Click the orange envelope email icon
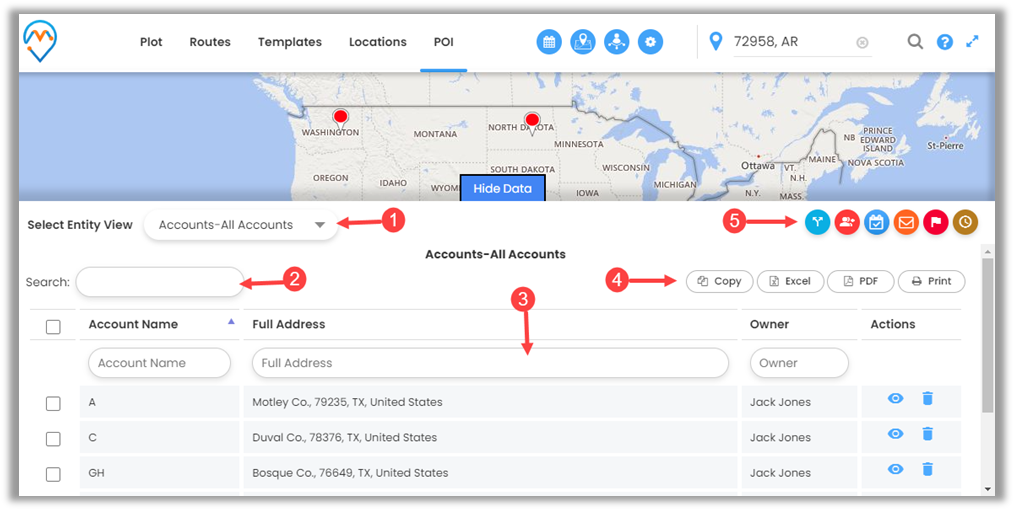1015x511 pixels. point(906,222)
